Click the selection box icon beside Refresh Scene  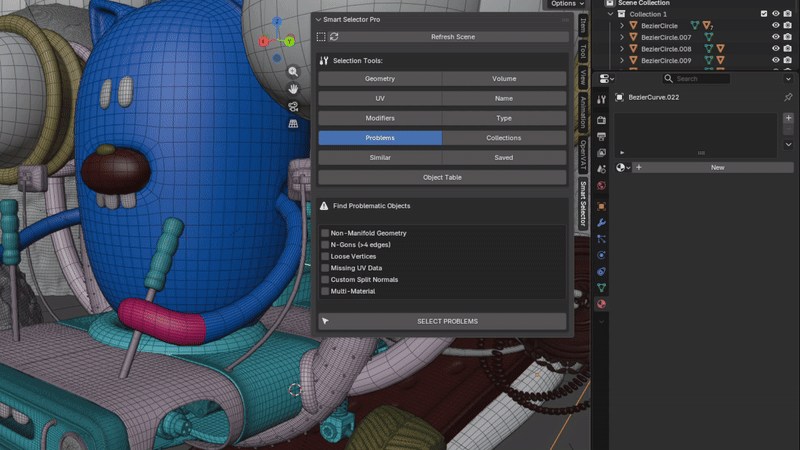(321, 37)
